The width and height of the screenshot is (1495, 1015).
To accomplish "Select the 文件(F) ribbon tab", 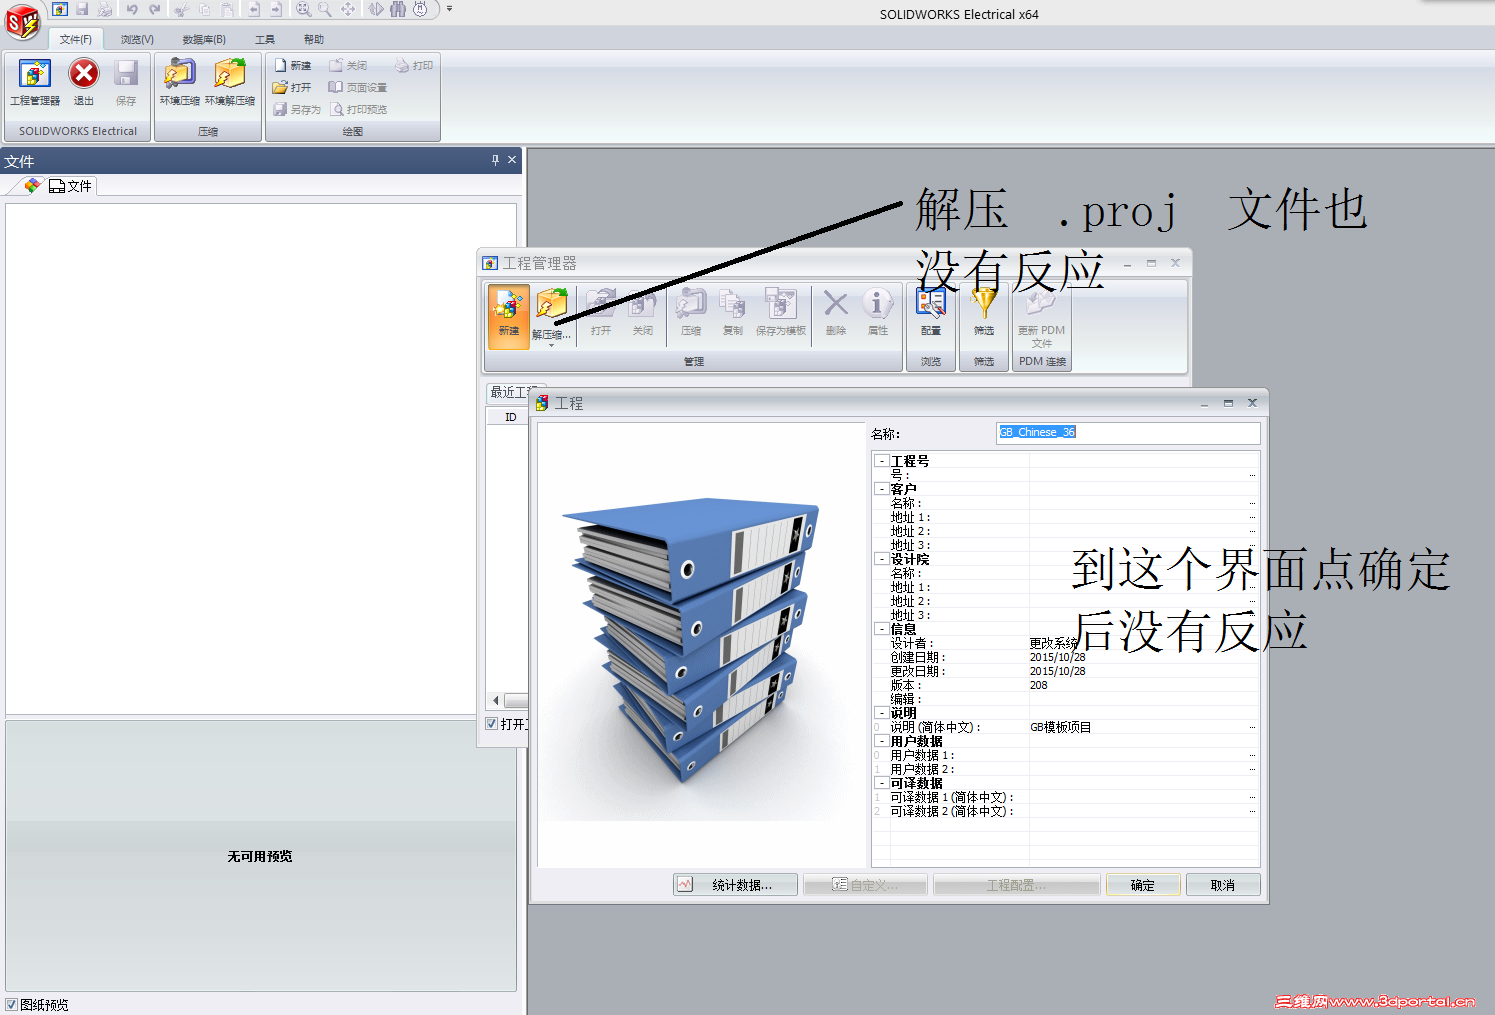I will [75, 39].
